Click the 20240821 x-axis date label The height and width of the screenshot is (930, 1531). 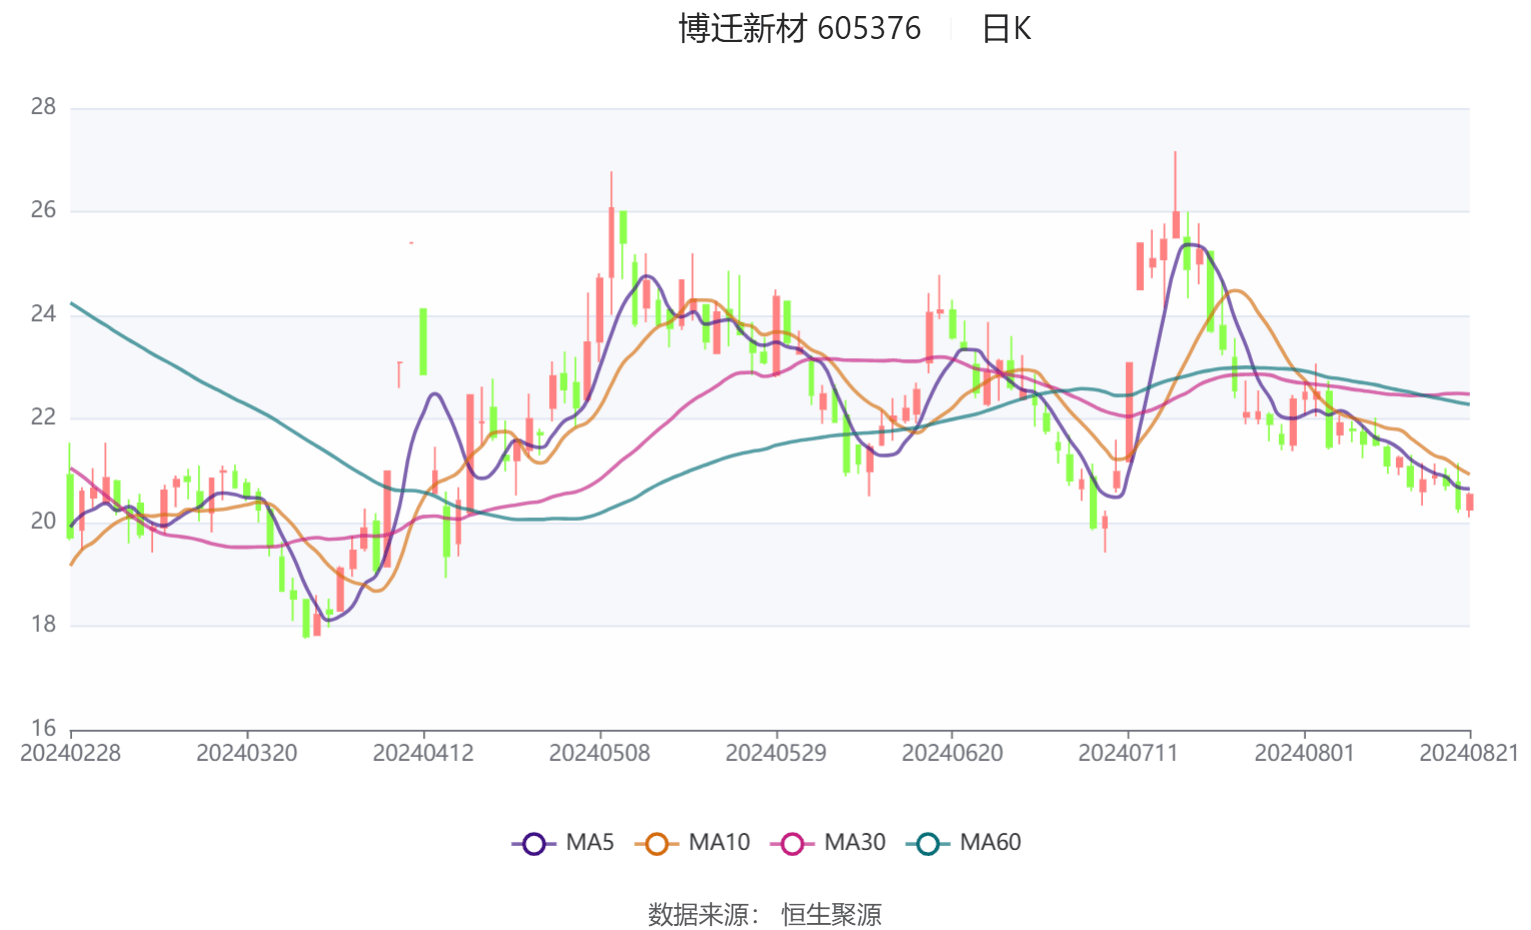(x=1469, y=753)
